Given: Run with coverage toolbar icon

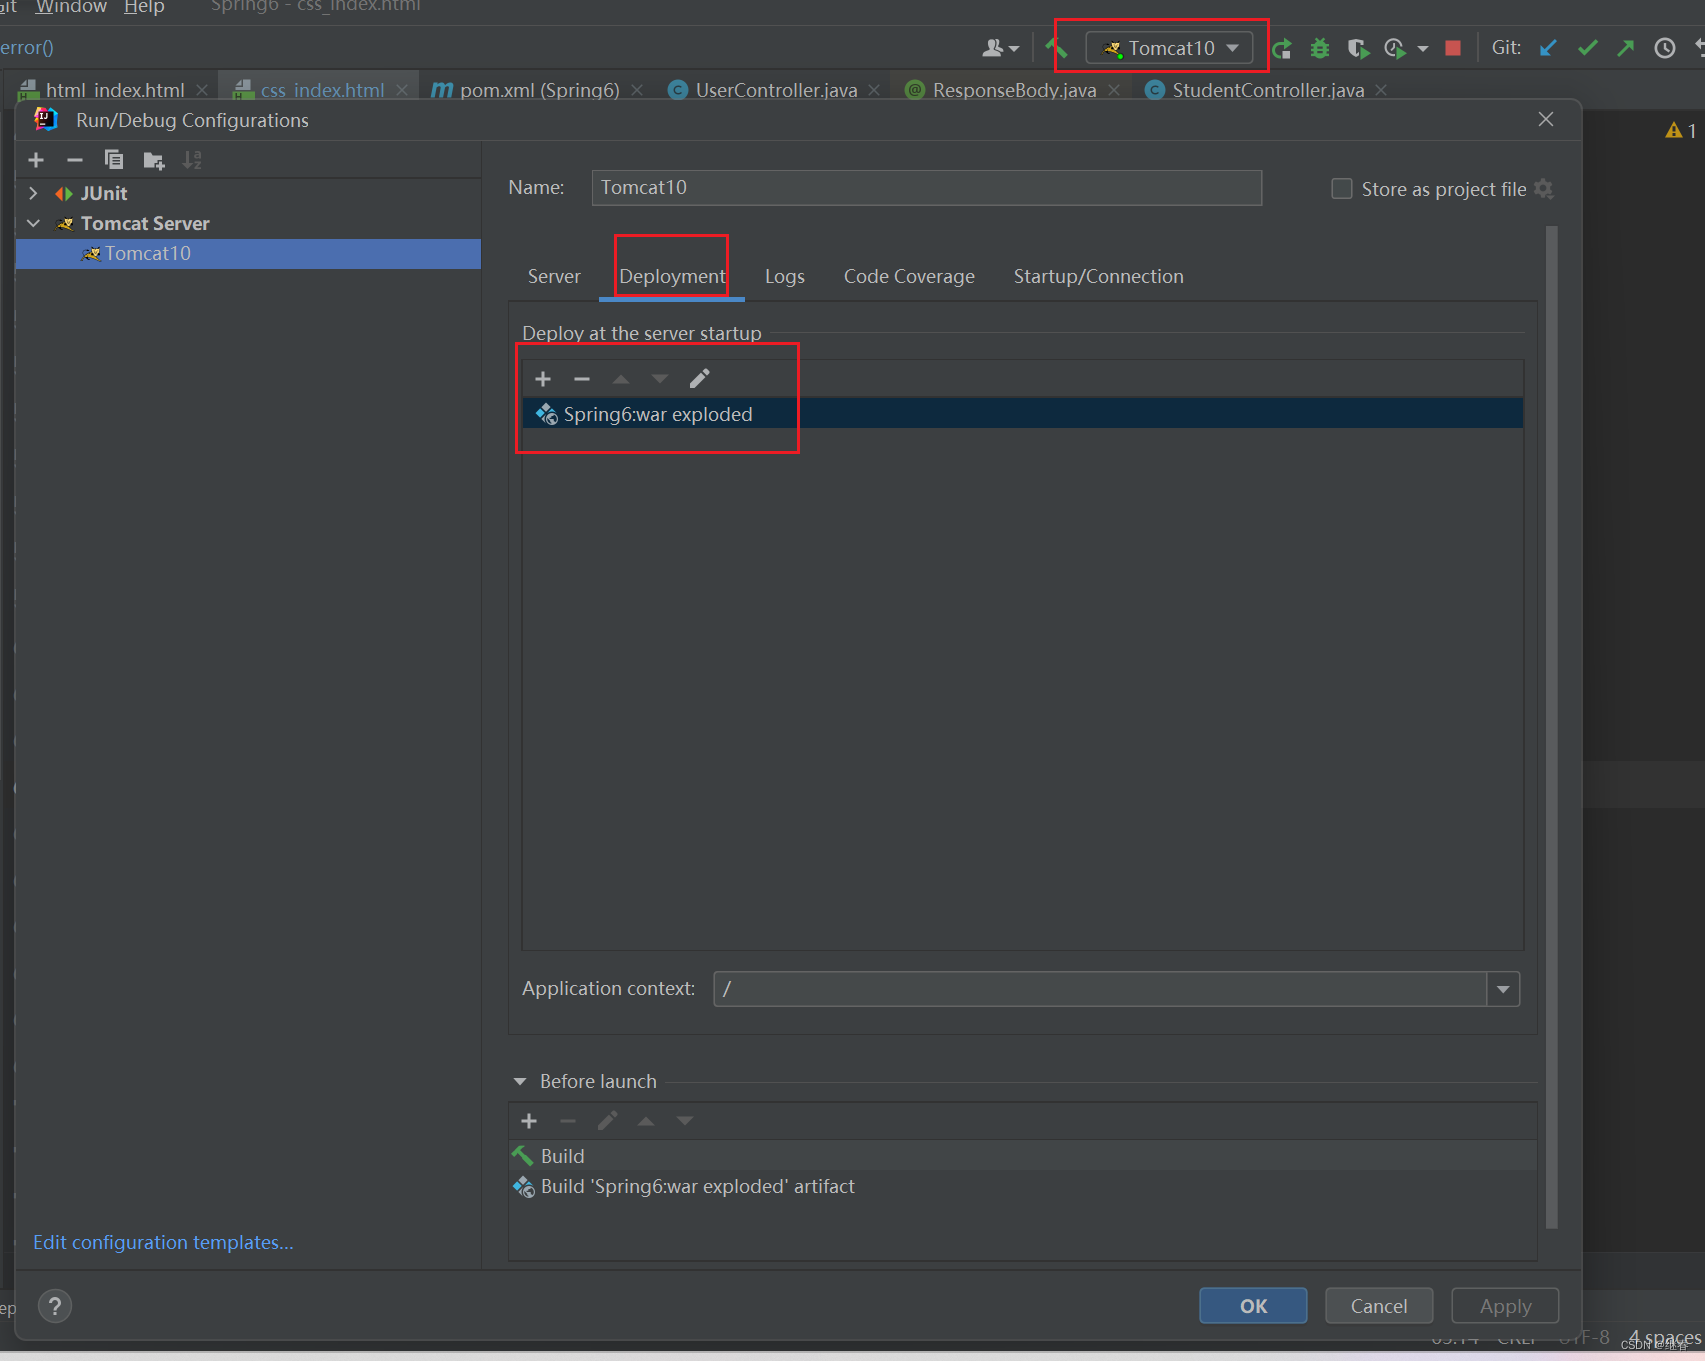Looking at the screenshot, I should (x=1357, y=48).
